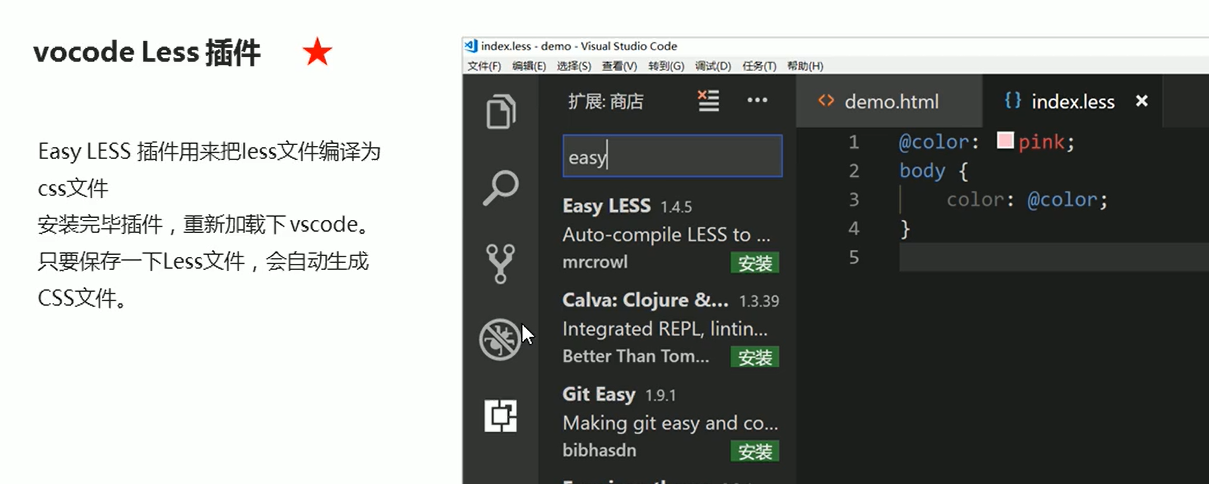Install the Easy LESS extension
This screenshot has height=484, width=1209.
755,264
